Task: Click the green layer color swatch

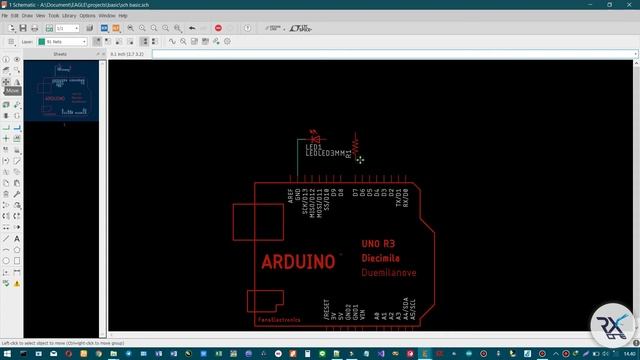Action: tap(42, 42)
